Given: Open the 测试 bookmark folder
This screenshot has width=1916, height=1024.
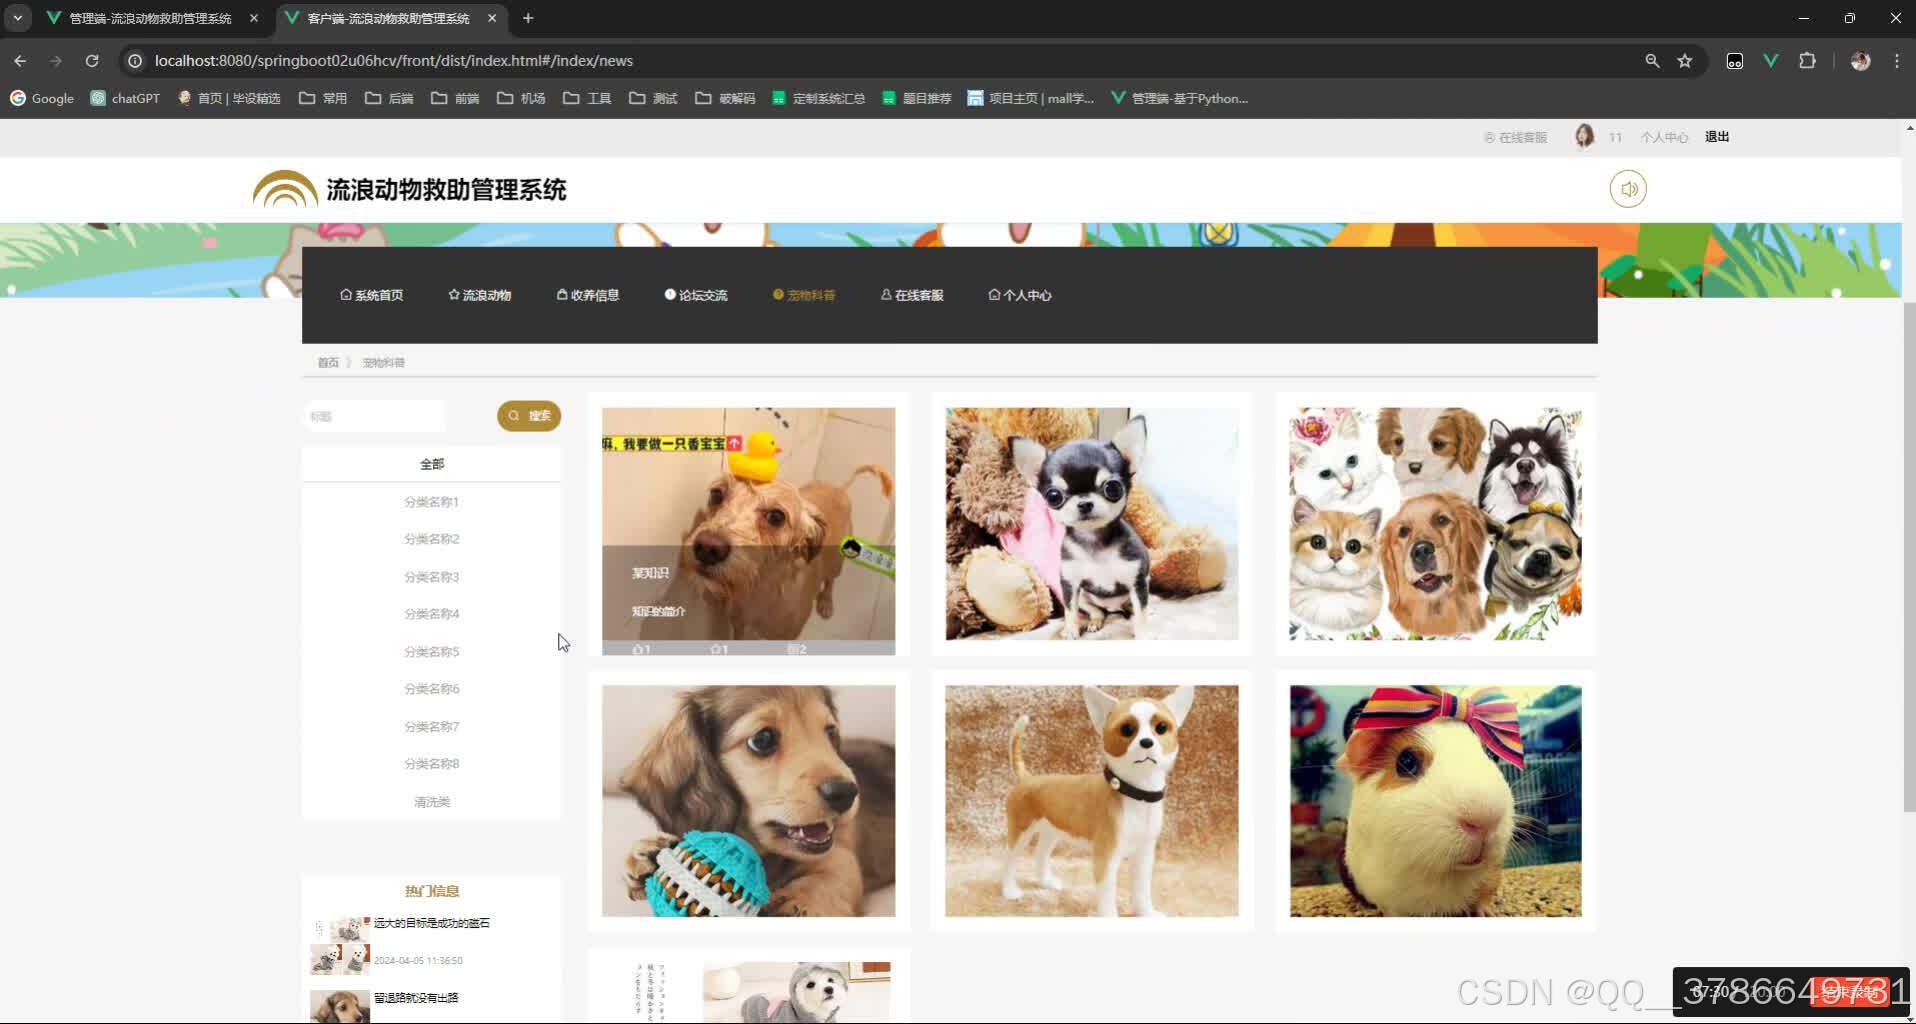Looking at the screenshot, I should click(653, 98).
